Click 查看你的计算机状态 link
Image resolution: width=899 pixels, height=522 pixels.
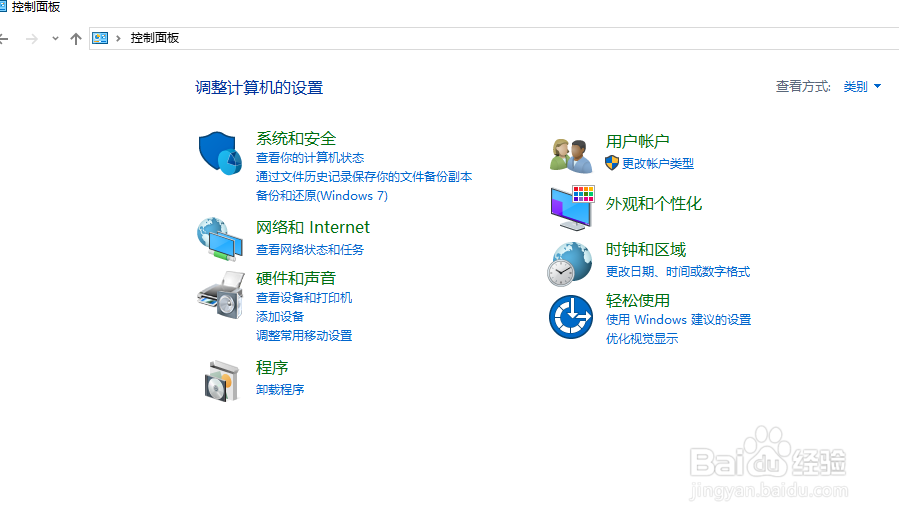click(310, 158)
